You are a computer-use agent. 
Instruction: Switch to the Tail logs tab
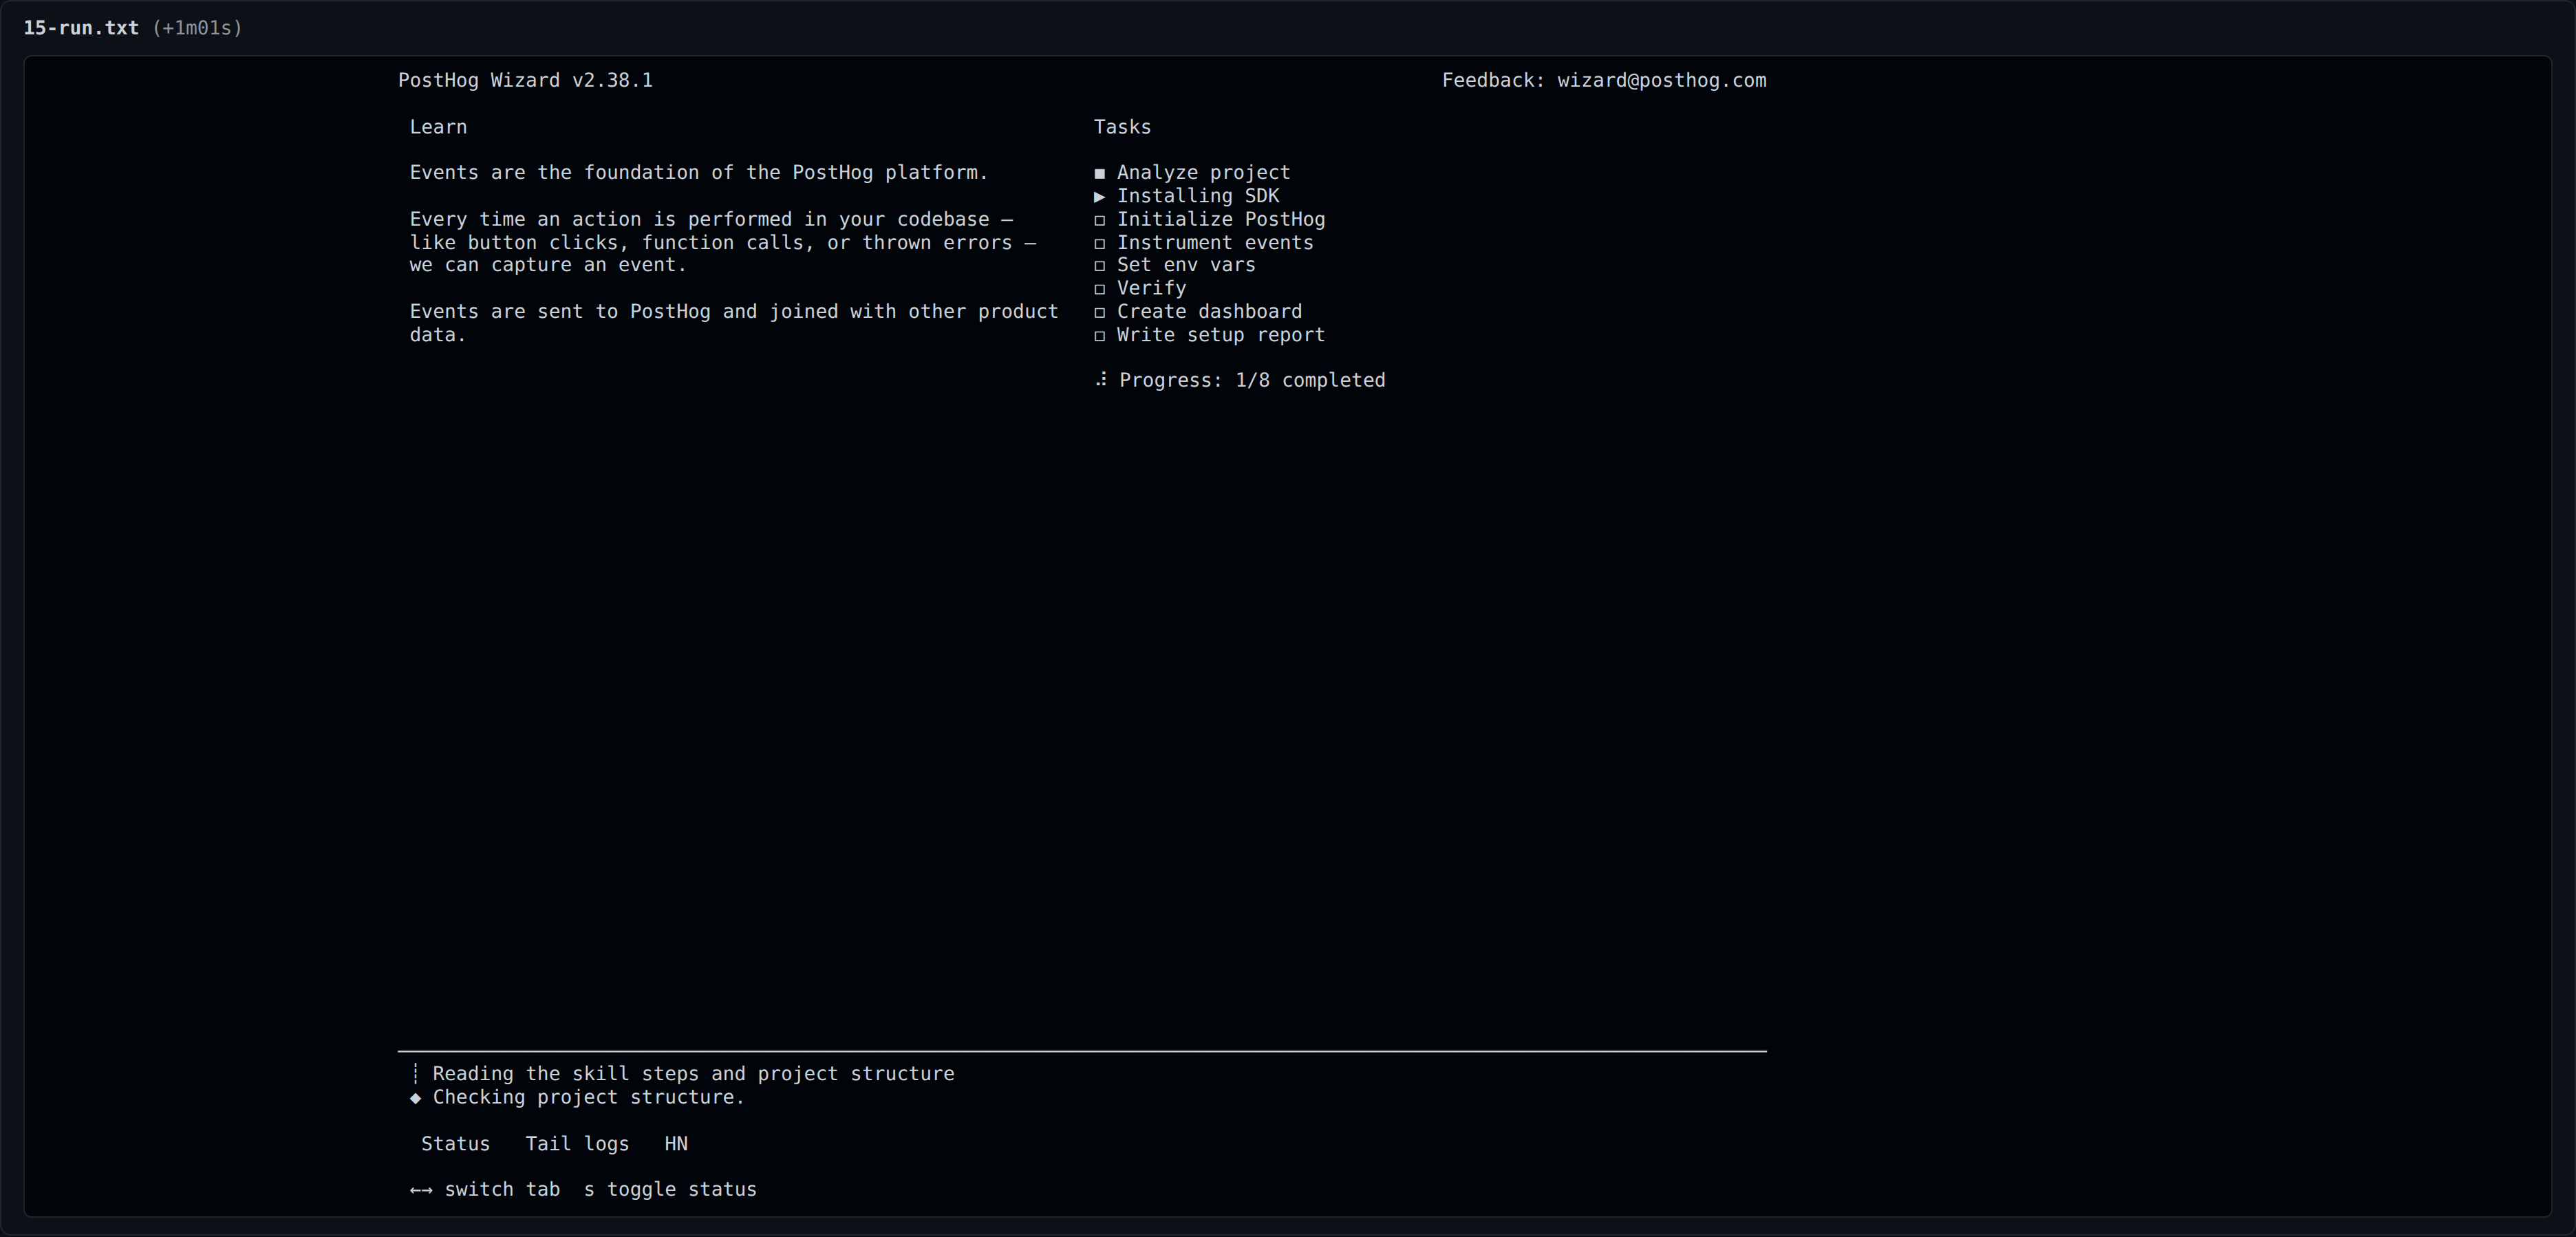tap(577, 1143)
